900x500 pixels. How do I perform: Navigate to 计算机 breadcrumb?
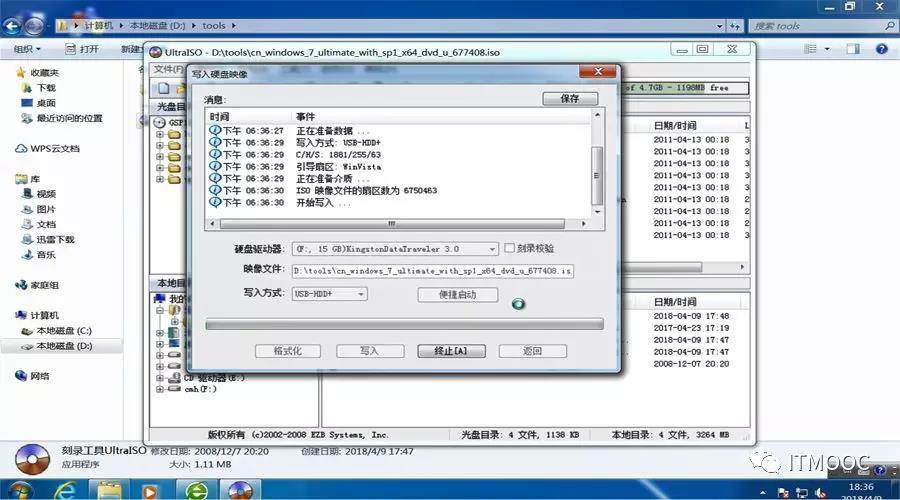(x=99, y=26)
